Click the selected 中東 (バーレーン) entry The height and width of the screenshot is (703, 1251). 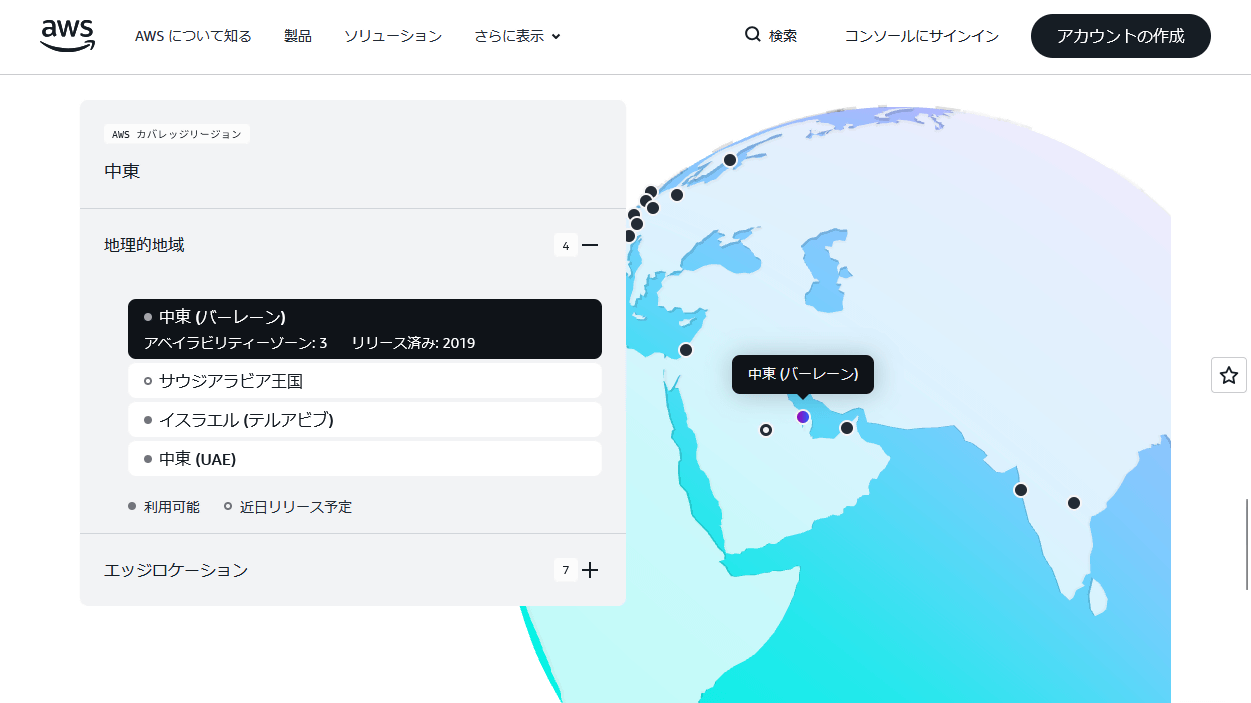pyautogui.click(x=365, y=329)
